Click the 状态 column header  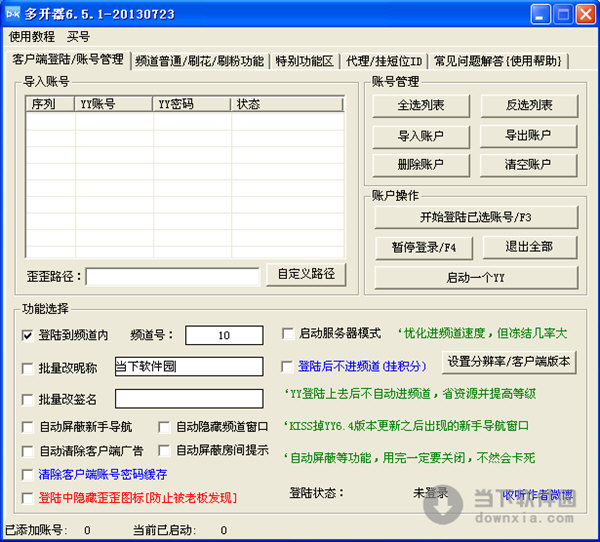287,104
